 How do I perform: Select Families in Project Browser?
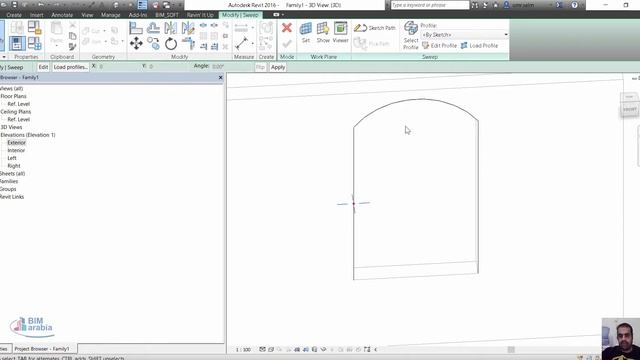[x=9, y=181]
